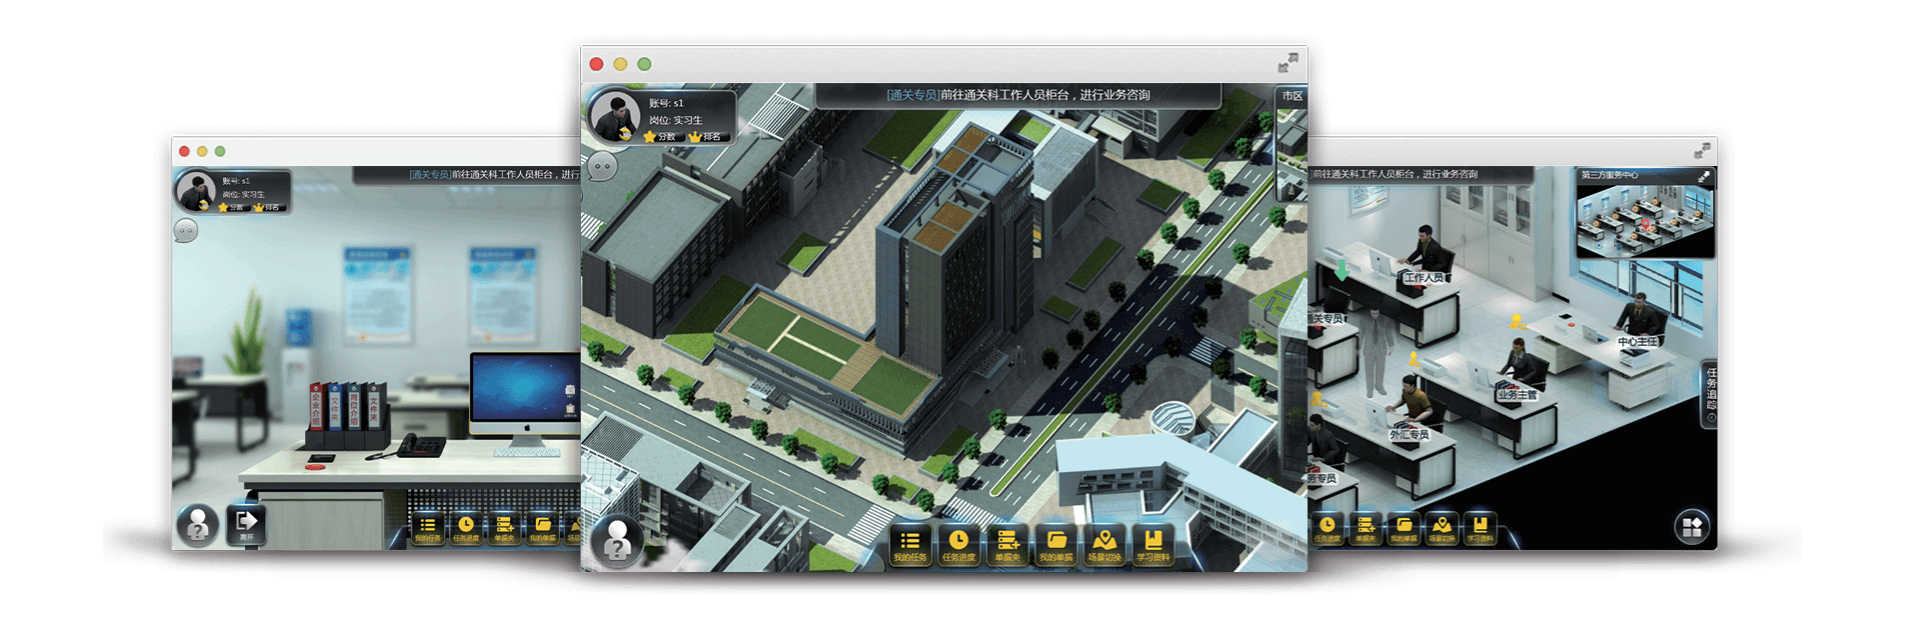Expand the 第三方服务中心 minimap
The image size is (1909, 621).
(1703, 176)
